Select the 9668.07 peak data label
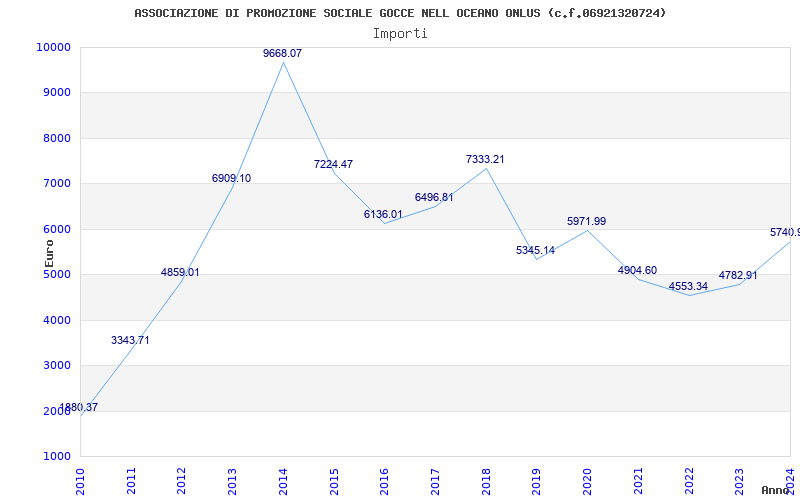 click(x=283, y=53)
